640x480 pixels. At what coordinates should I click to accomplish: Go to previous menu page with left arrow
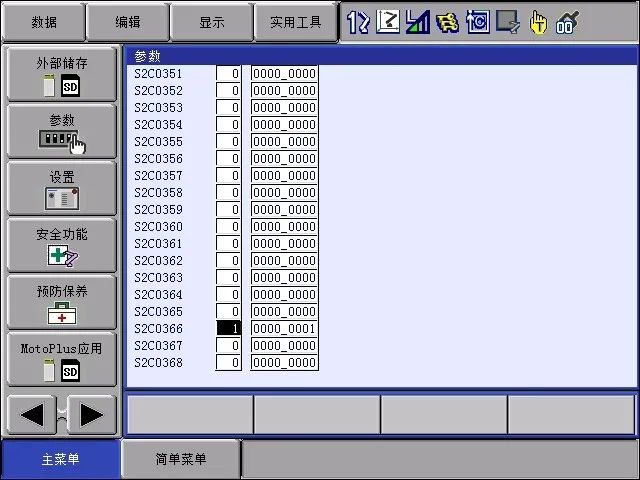click(x=33, y=414)
